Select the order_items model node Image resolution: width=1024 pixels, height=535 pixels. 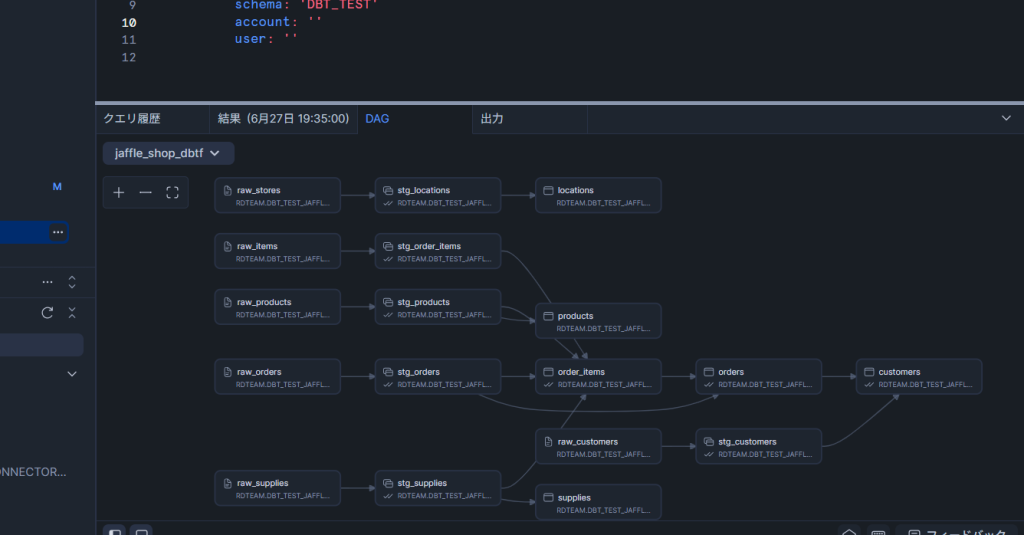597,377
